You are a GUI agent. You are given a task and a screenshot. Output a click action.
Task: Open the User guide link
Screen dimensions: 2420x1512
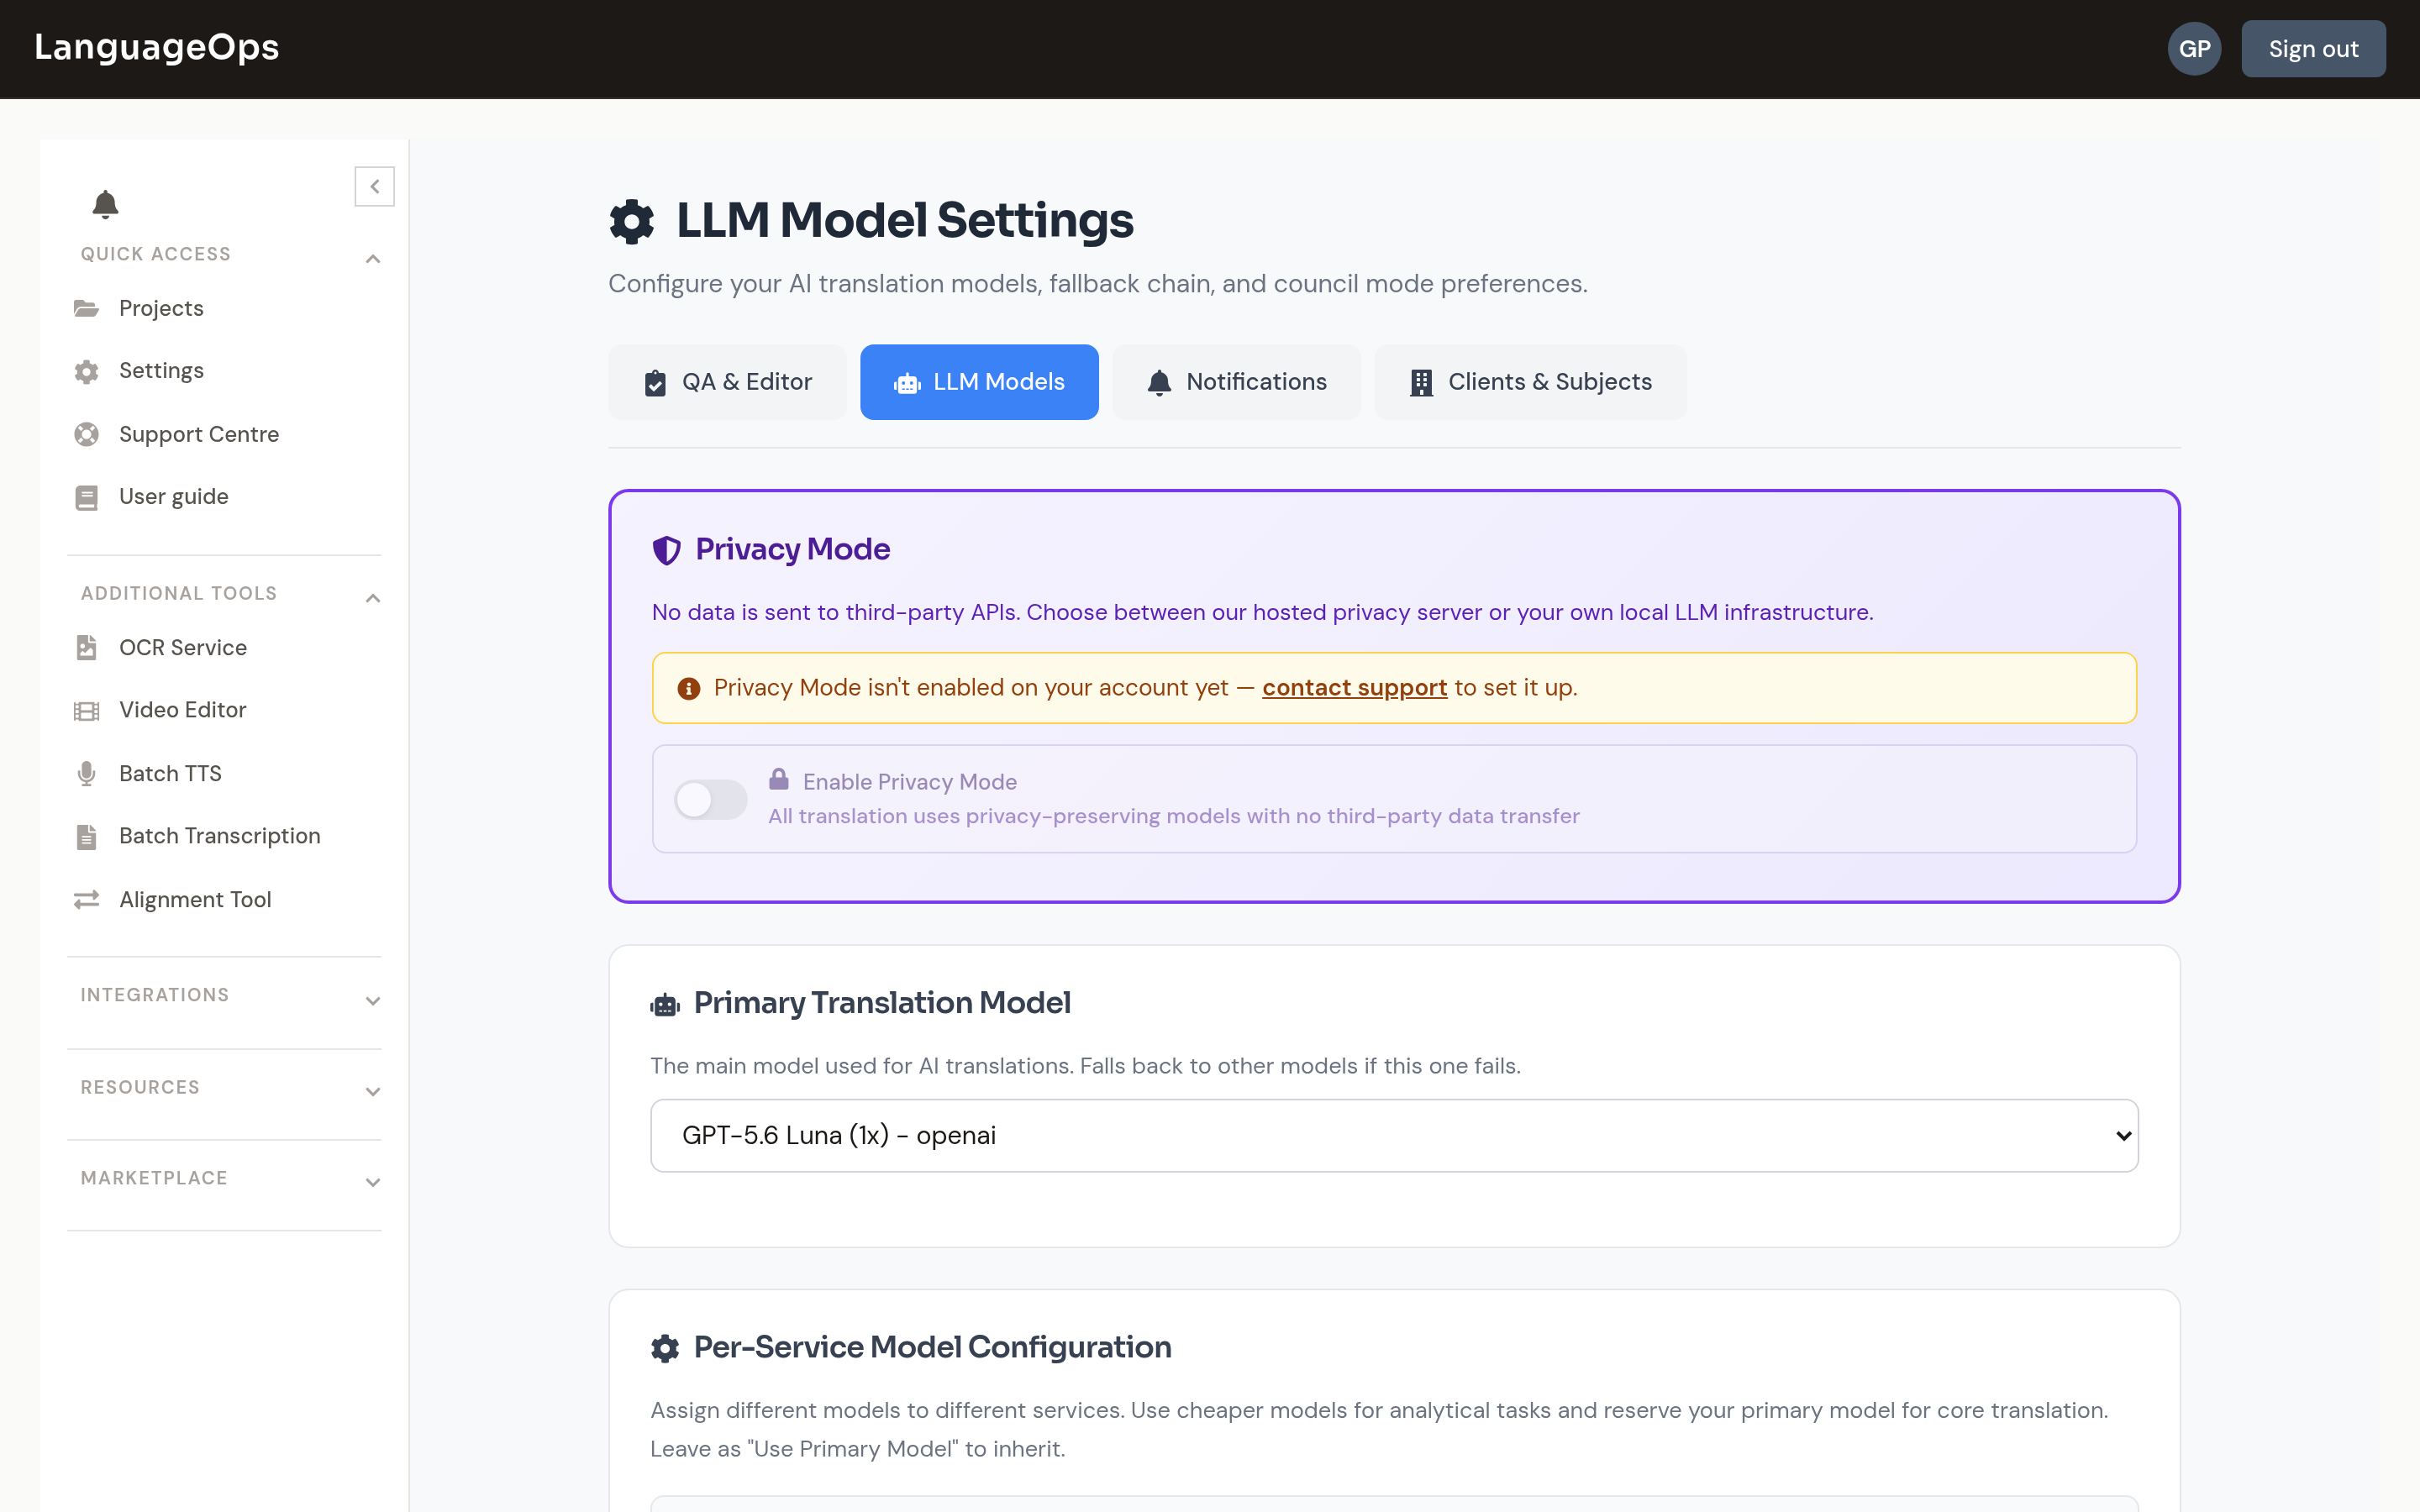tap(173, 497)
